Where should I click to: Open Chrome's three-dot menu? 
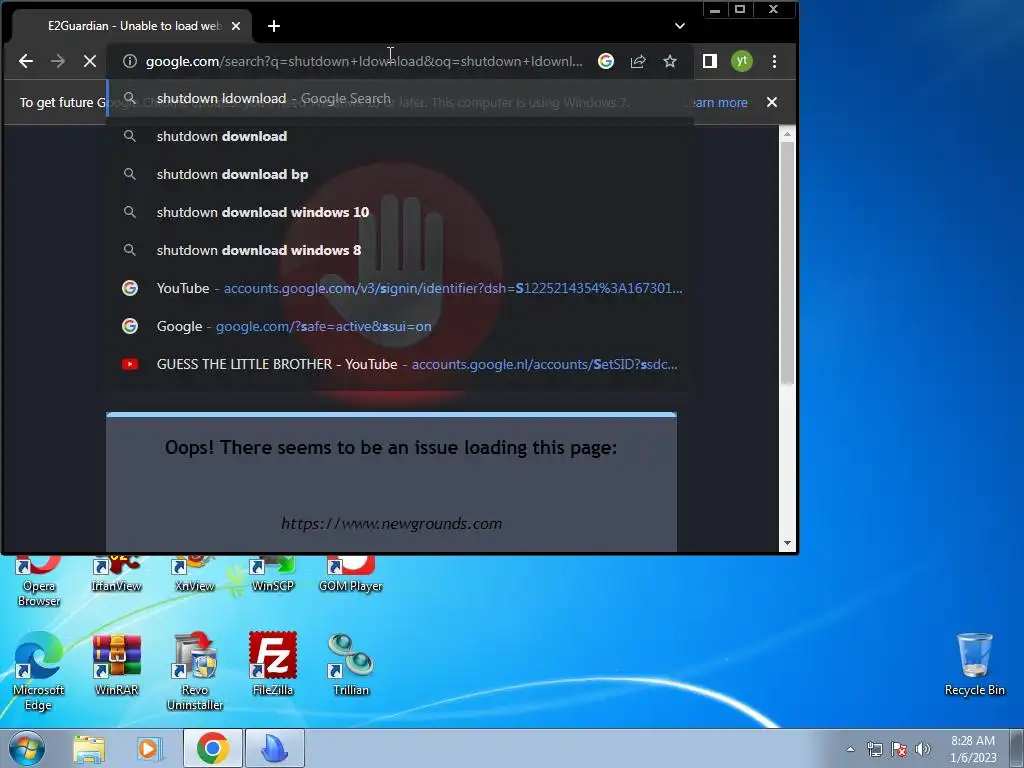(775, 61)
